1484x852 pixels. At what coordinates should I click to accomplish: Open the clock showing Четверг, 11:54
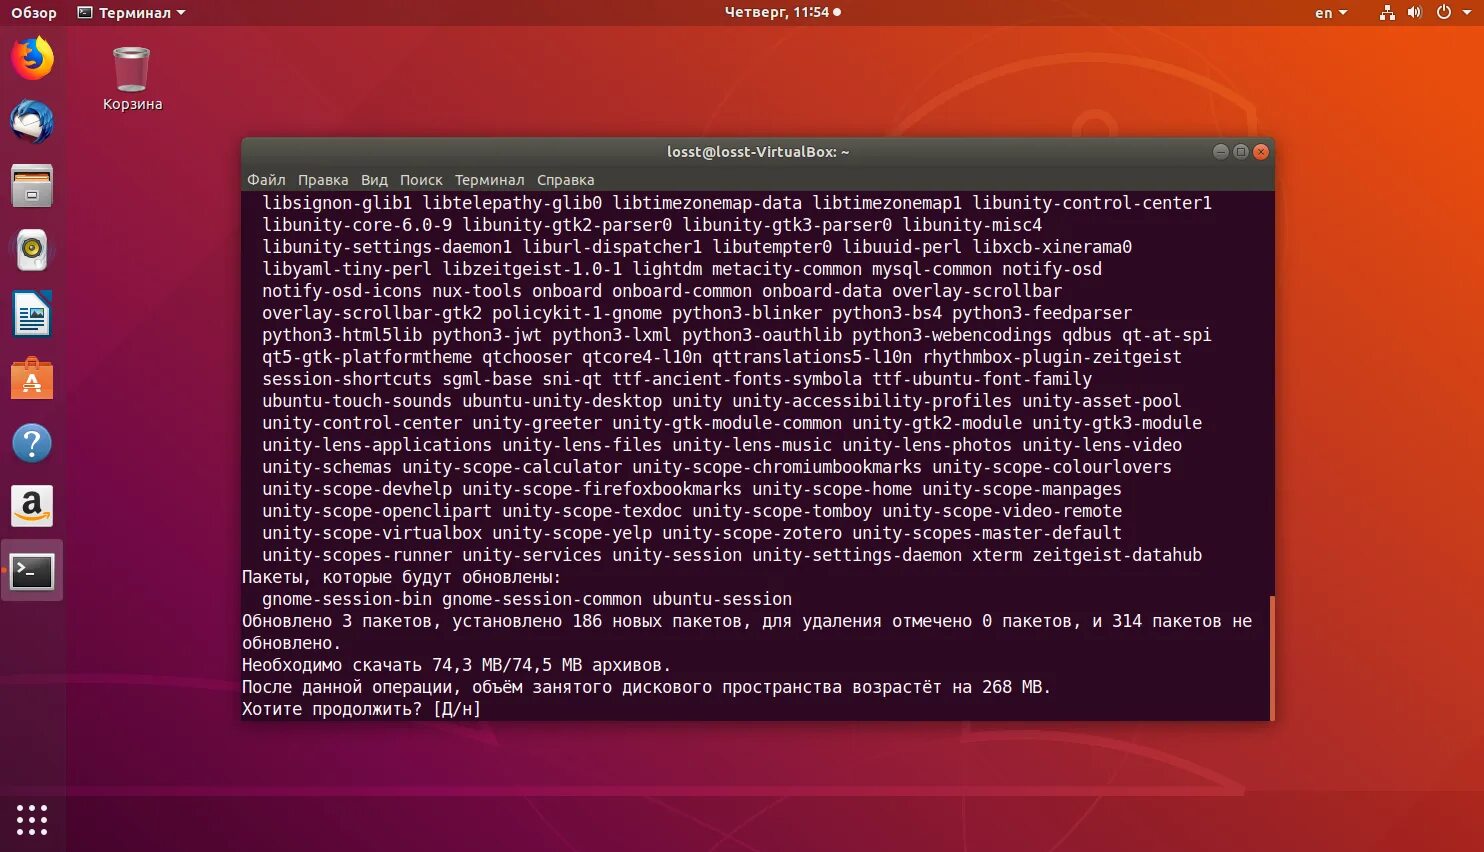pyautogui.click(x=782, y=12)
